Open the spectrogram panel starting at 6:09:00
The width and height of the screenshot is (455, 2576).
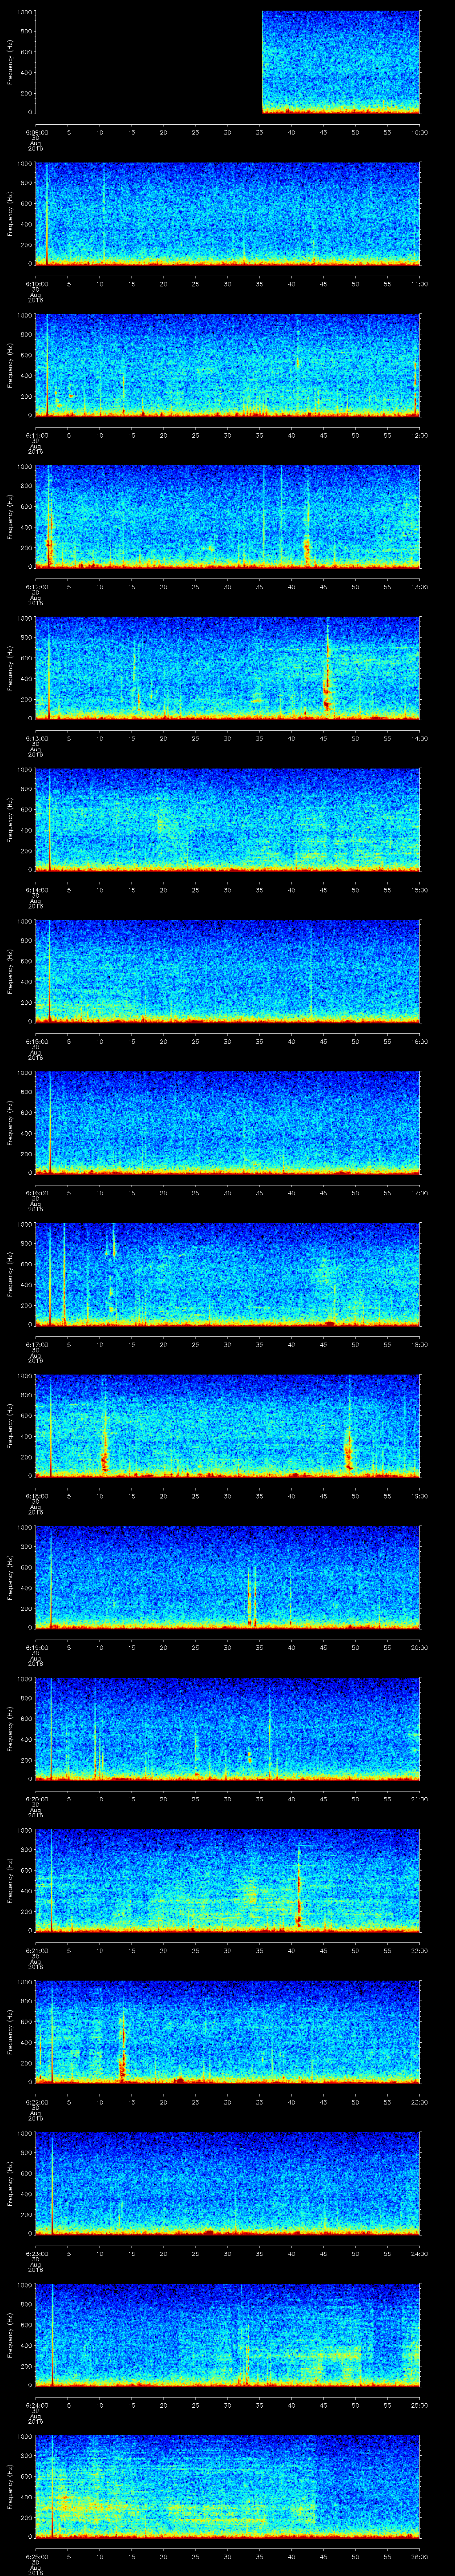click(228, 62)
